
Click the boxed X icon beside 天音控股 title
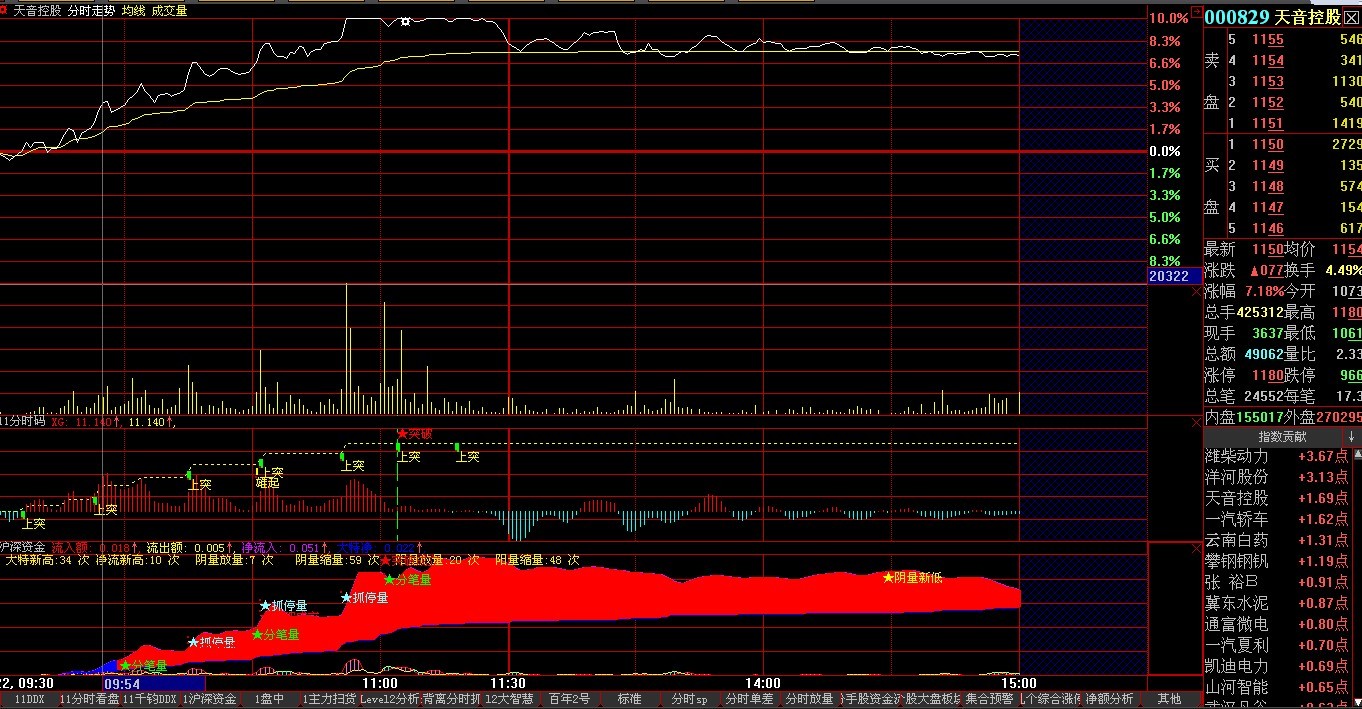[1352, 17]
